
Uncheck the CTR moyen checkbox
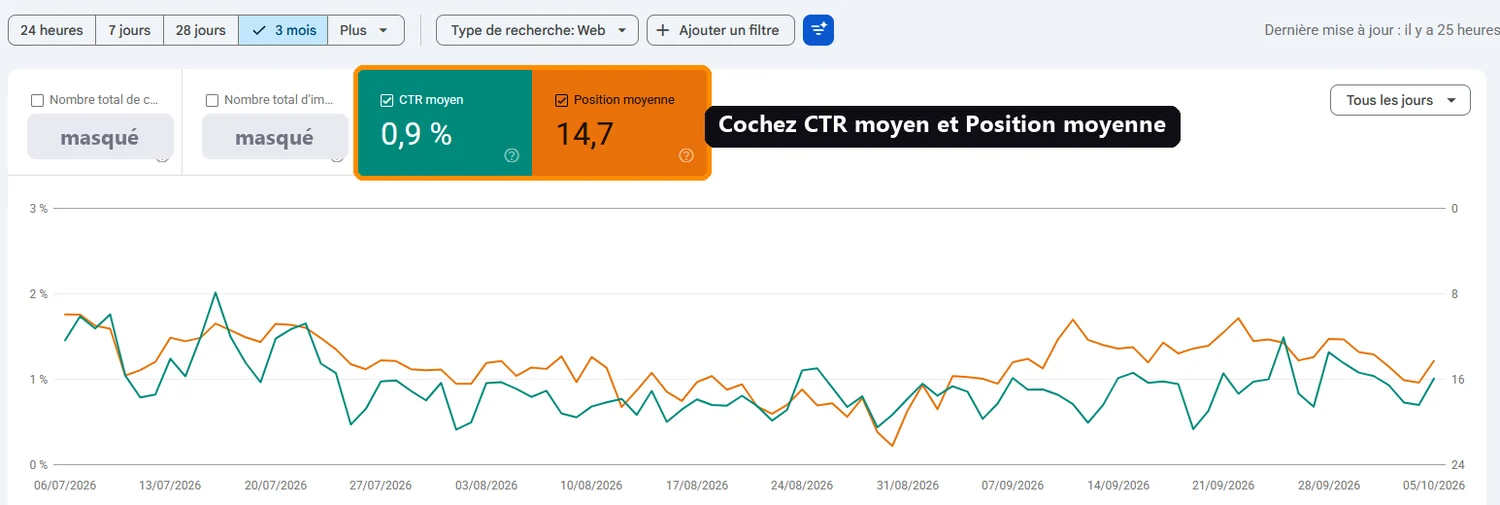coord(387,100)
